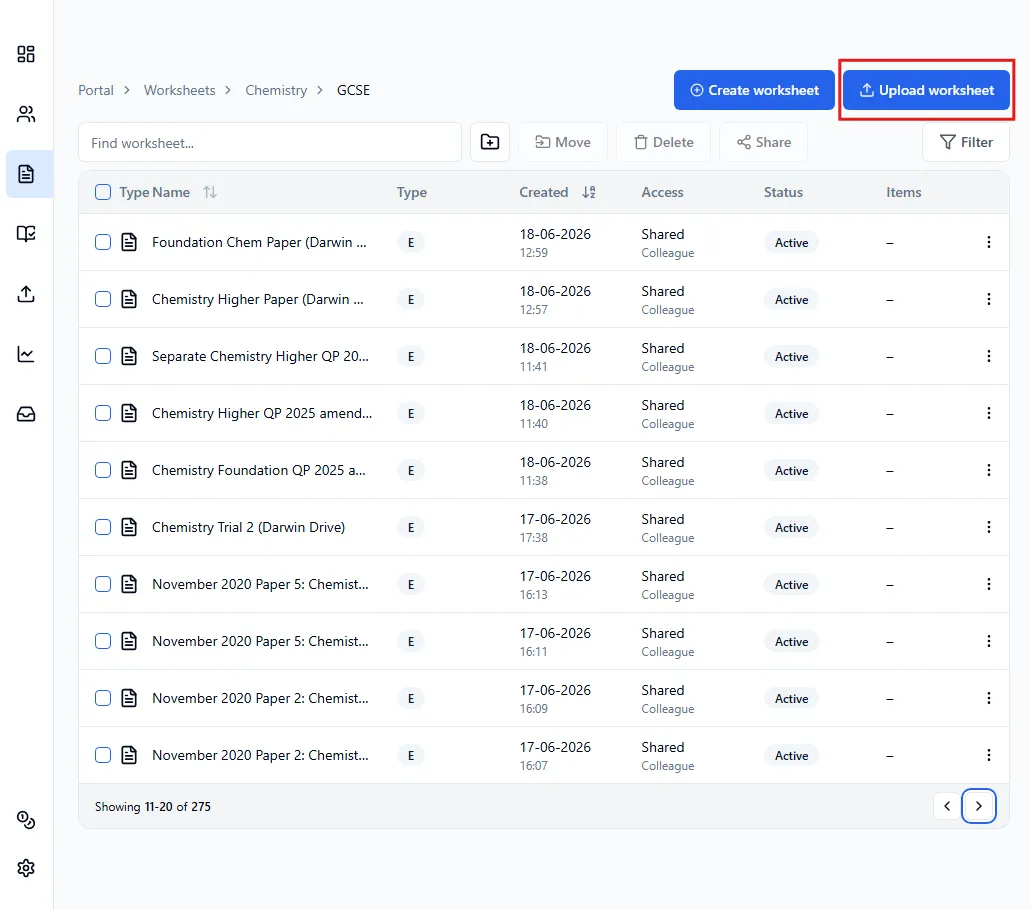Screen dimensions: 1031x910
Task: Open the settings gear icon in sidebar
Action: tap(26, 868)
